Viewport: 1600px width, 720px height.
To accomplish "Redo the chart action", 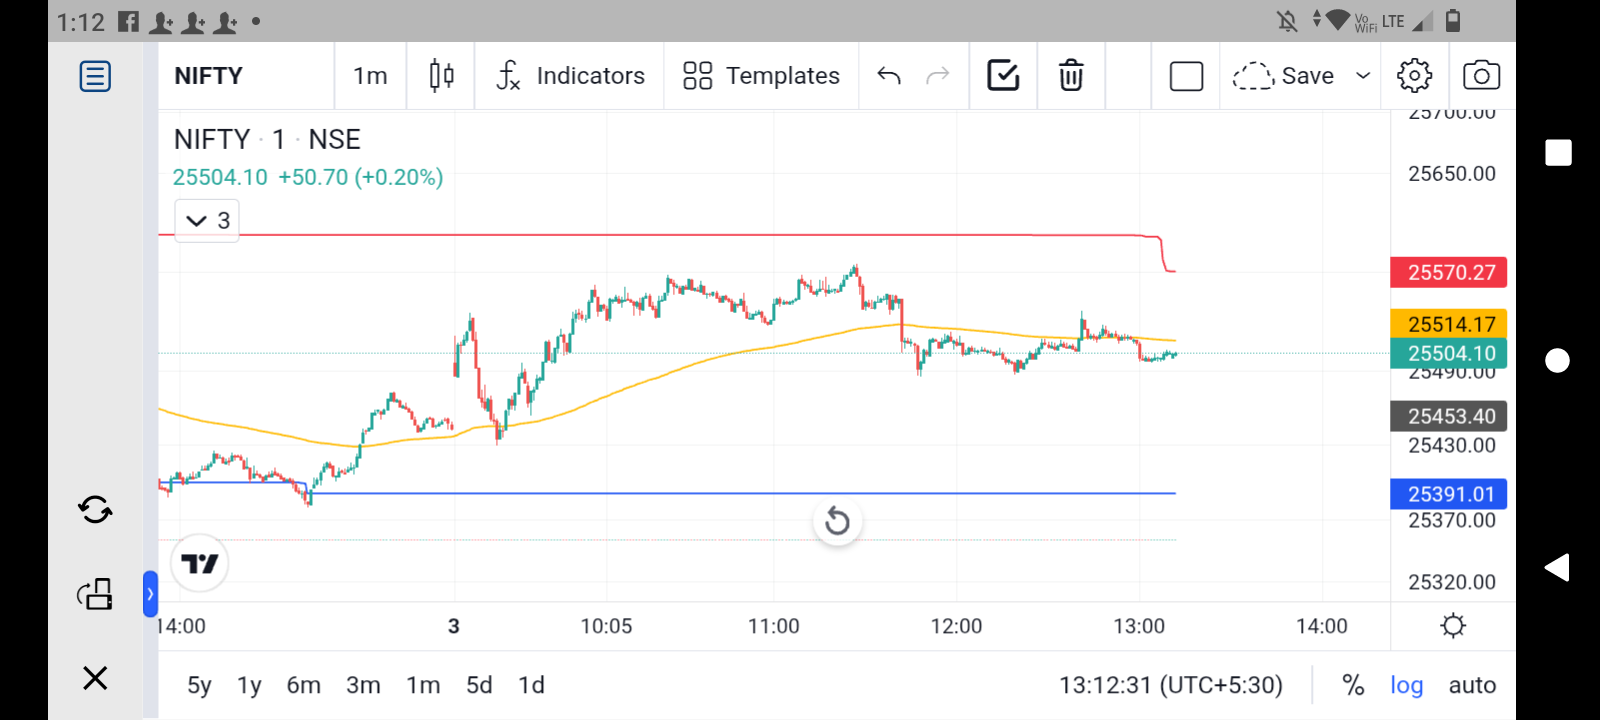I will pyautogui.click(x=937, y=76).
